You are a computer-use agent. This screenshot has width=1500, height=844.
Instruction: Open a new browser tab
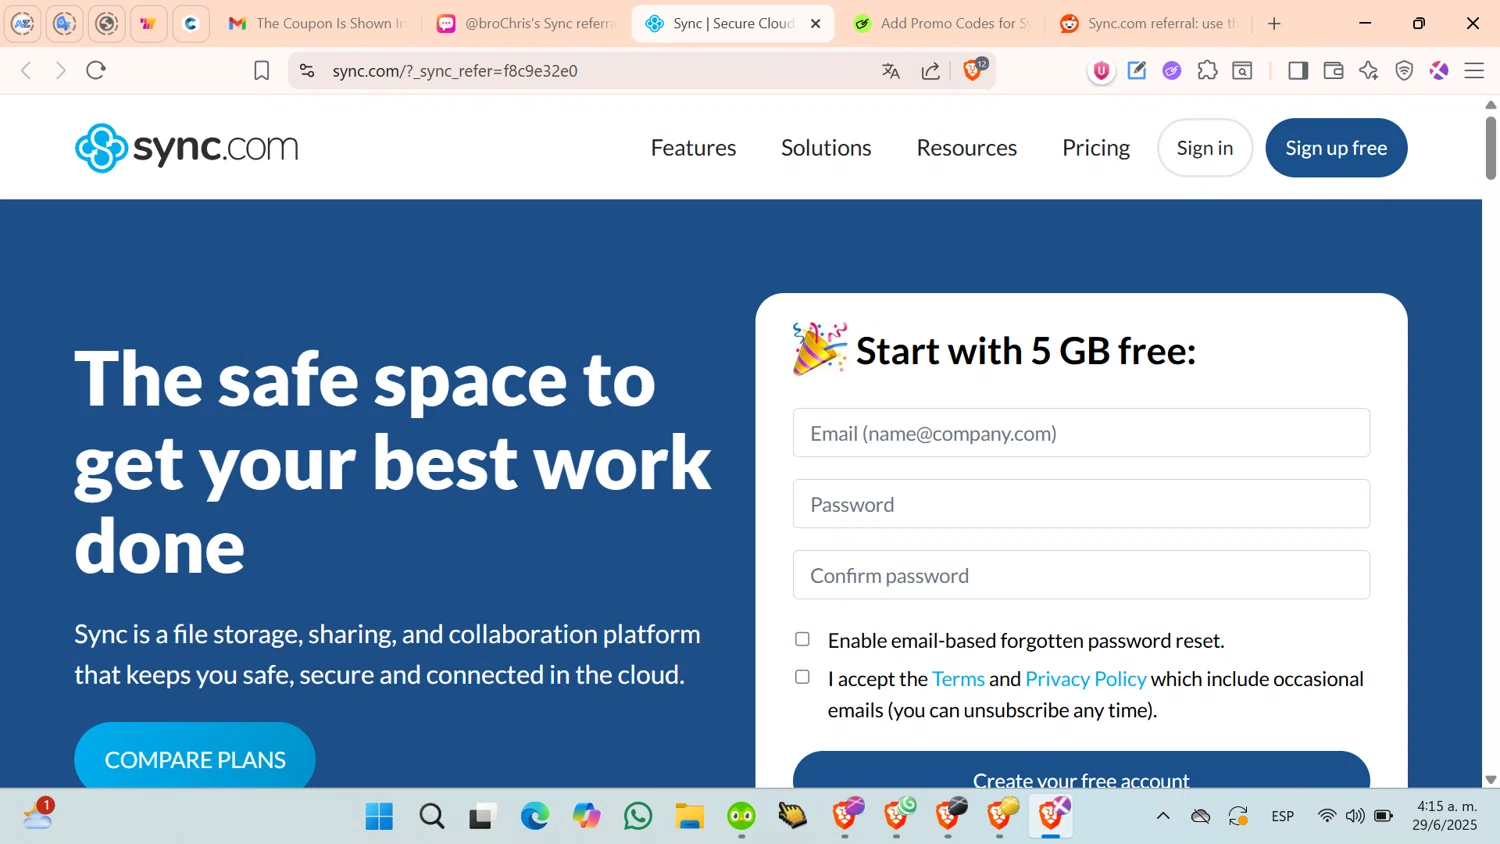click(x=1274, y=23)
